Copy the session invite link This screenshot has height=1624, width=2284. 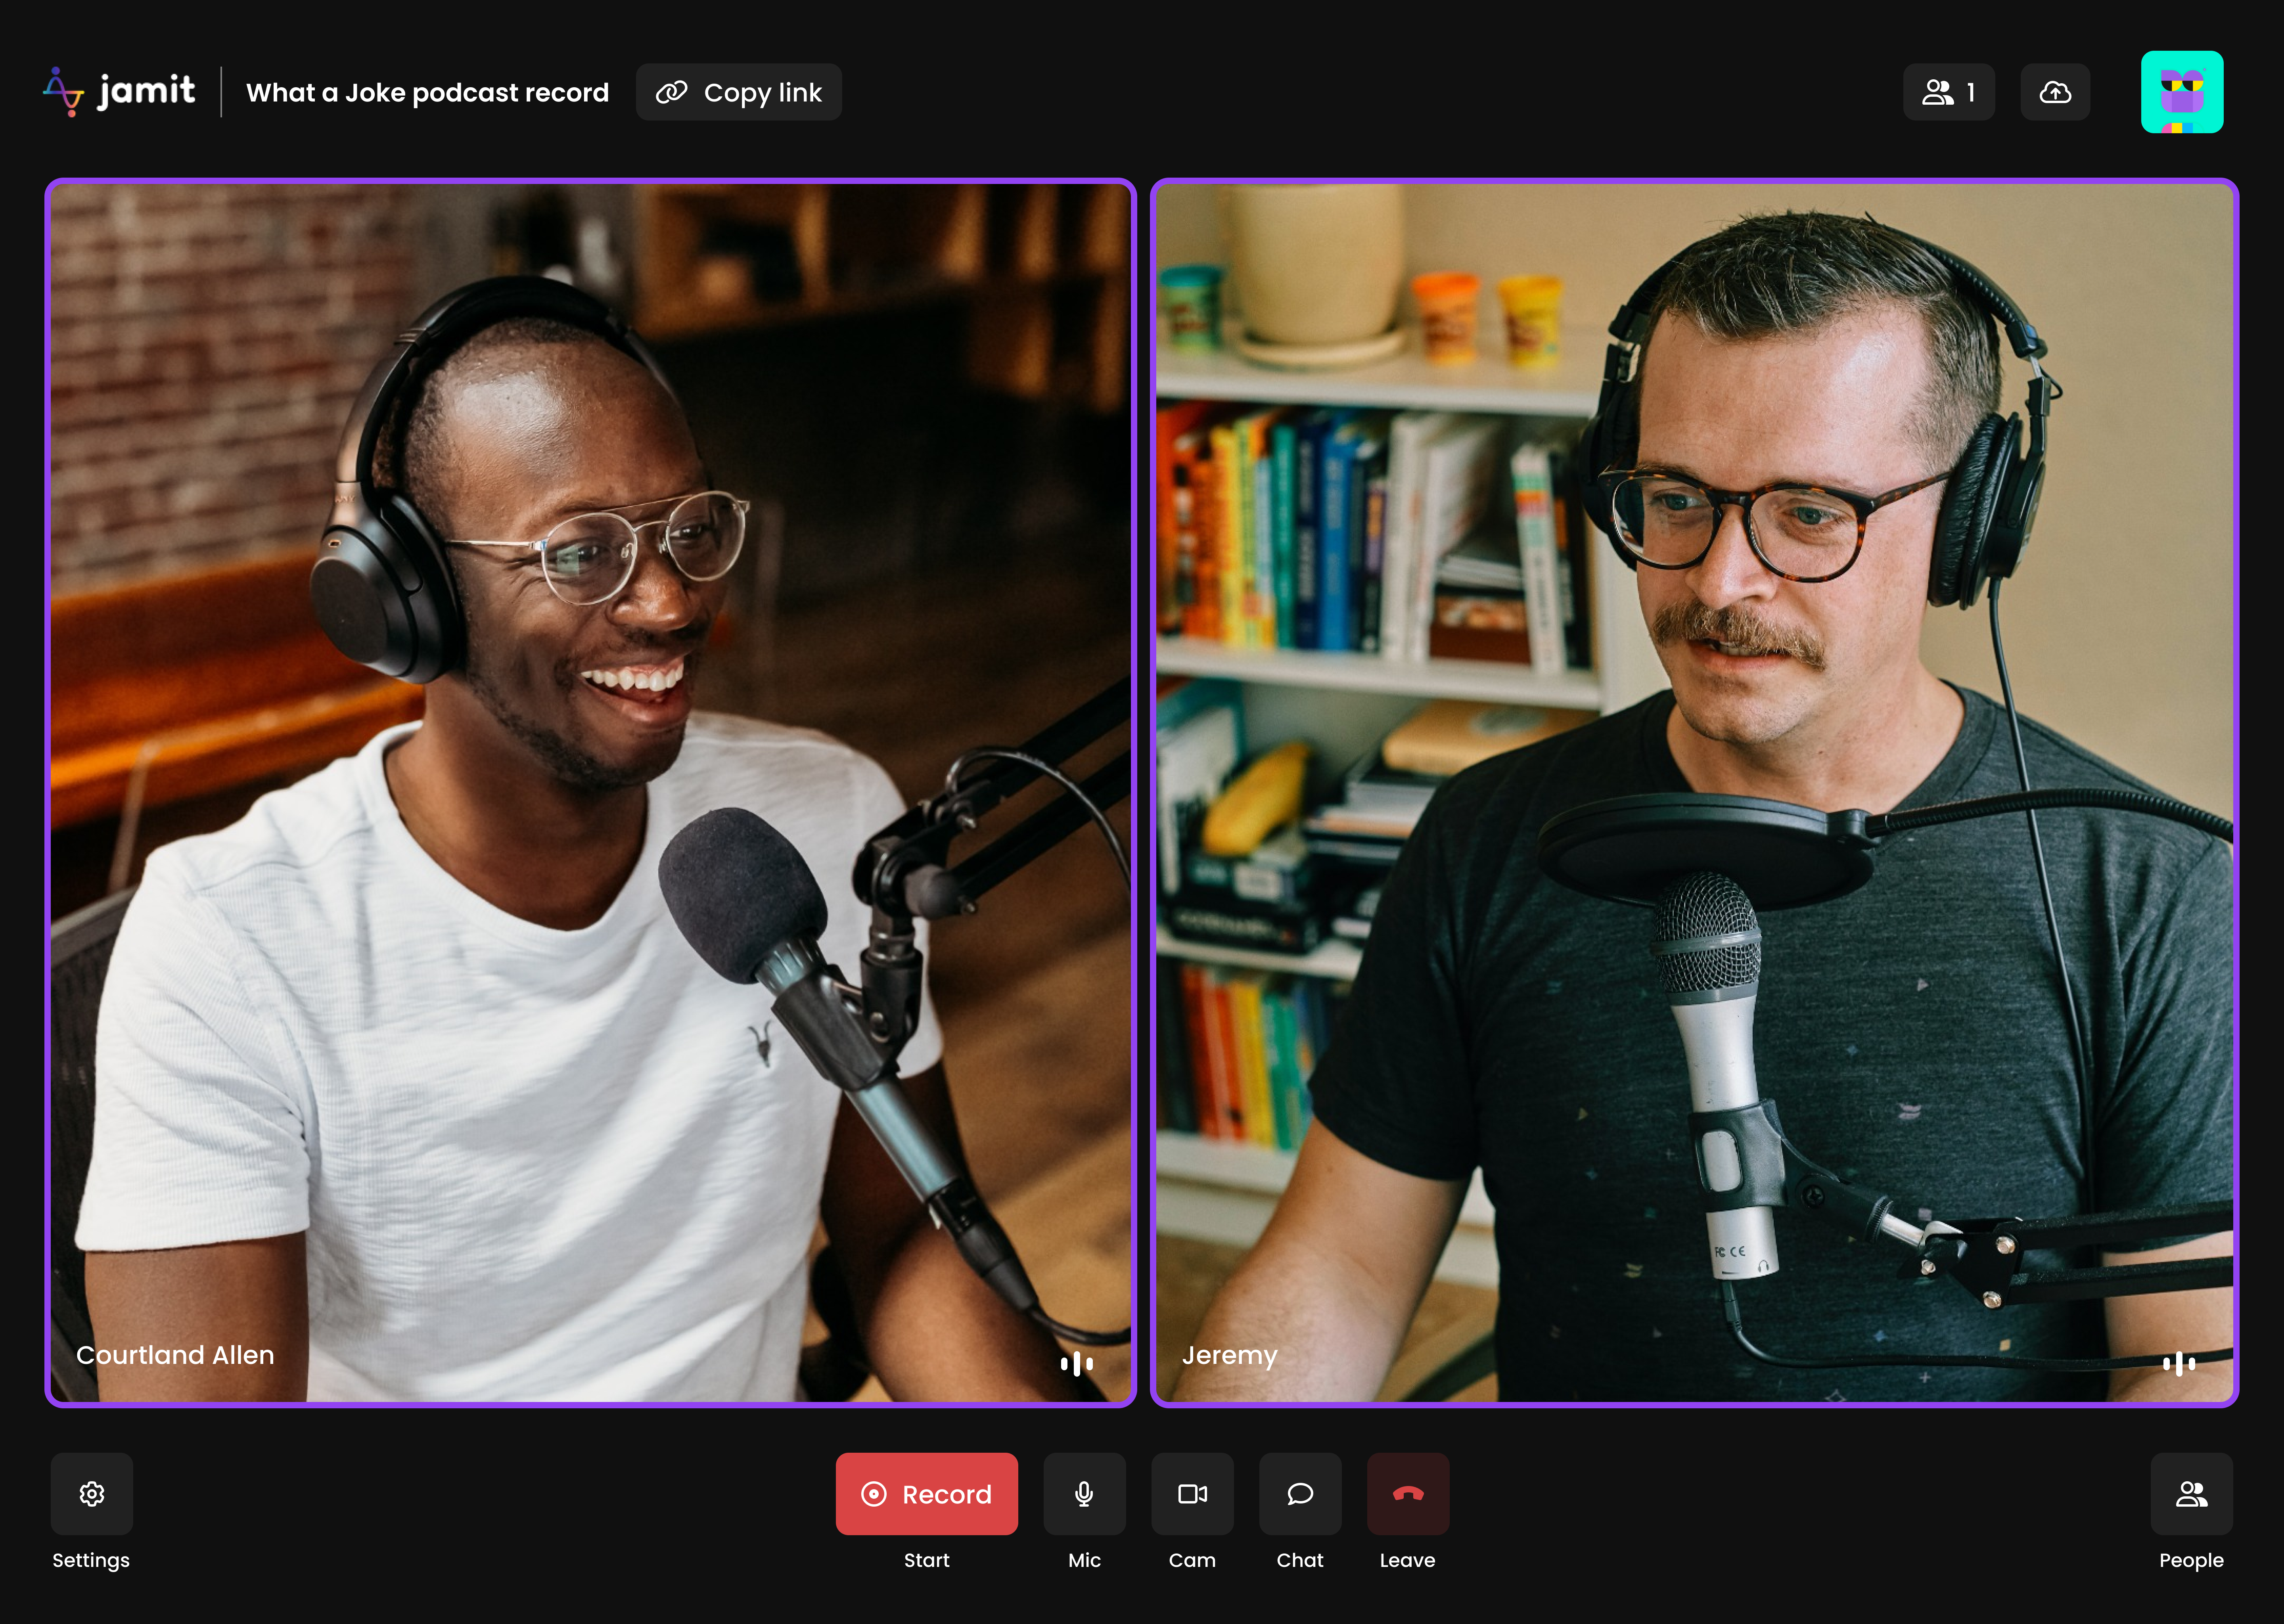tap(739, 92)
